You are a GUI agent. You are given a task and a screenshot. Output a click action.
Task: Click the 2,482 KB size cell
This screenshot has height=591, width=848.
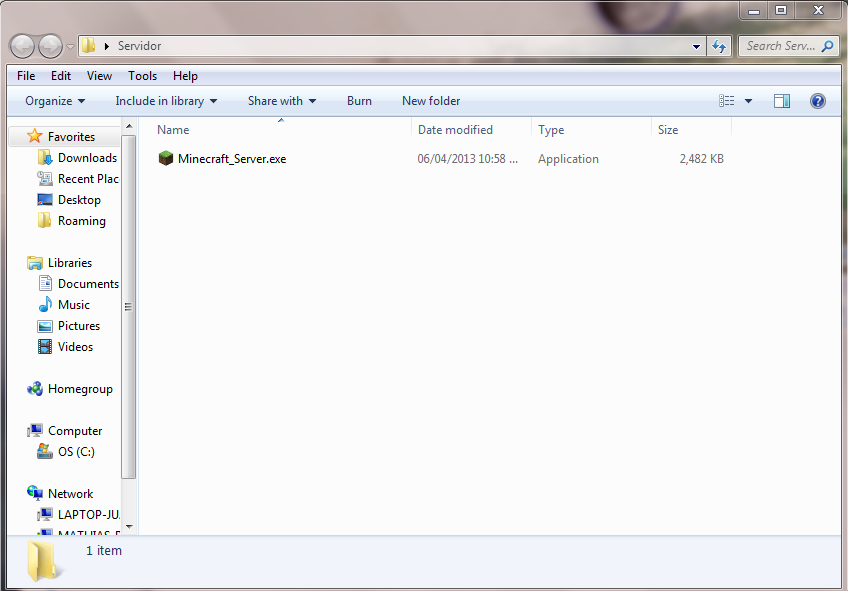coord(701,159)
